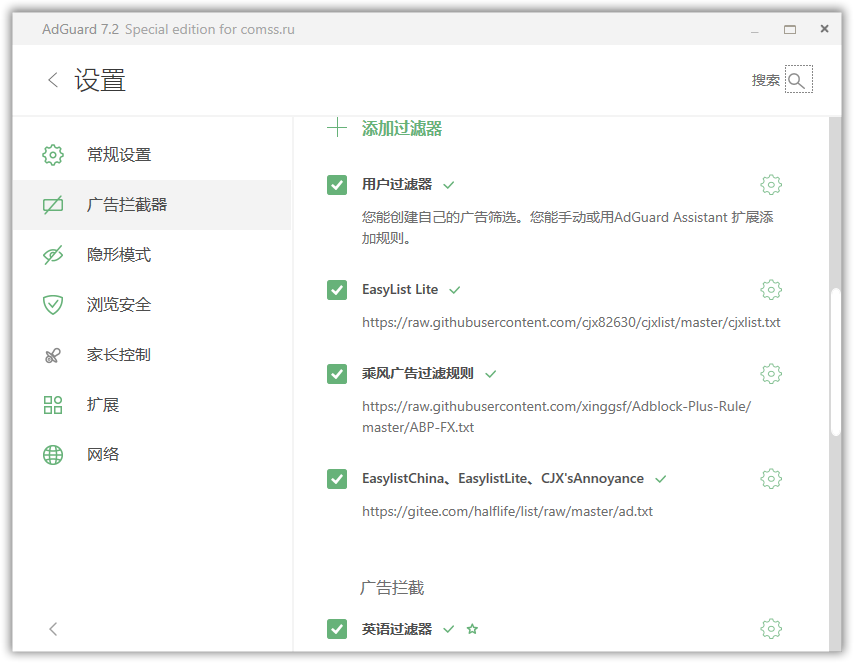
Task: Click the checkmark after EasyList Lite
Action: point(455,290)
